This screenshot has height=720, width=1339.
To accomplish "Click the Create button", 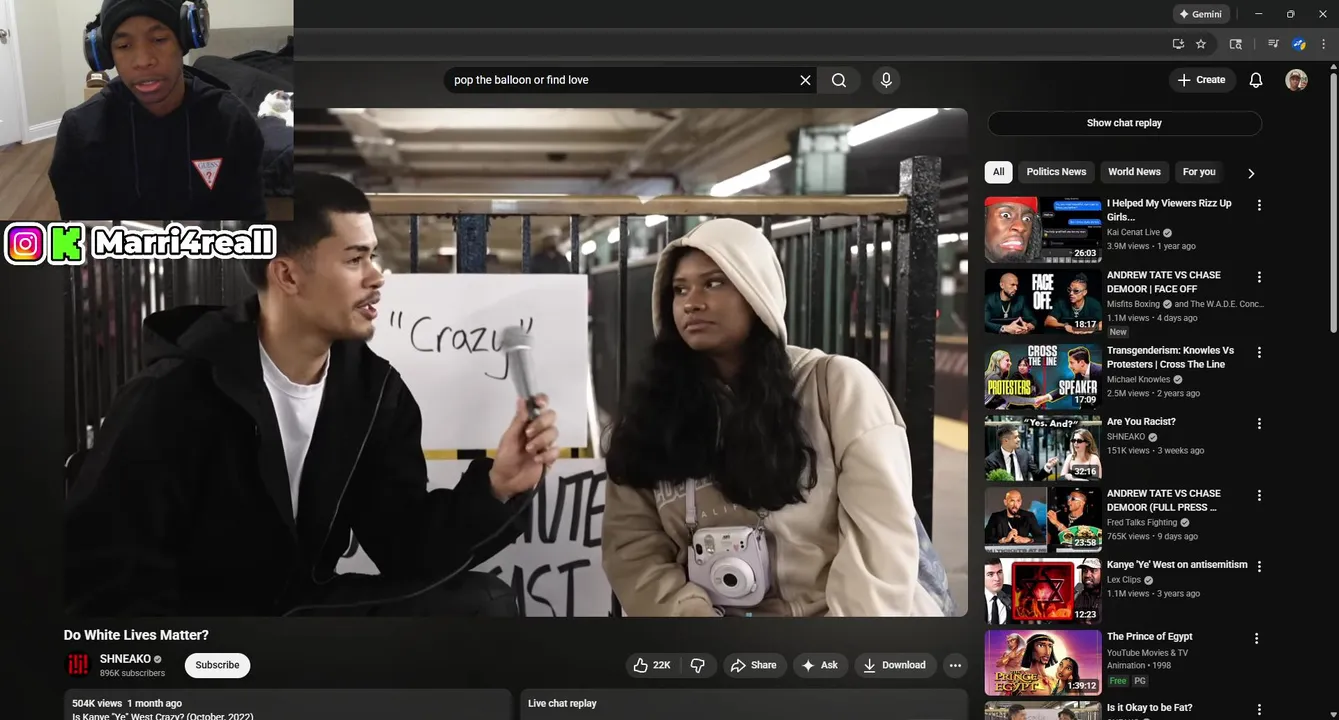I will pyautogui.click(x=1202, y=80).
